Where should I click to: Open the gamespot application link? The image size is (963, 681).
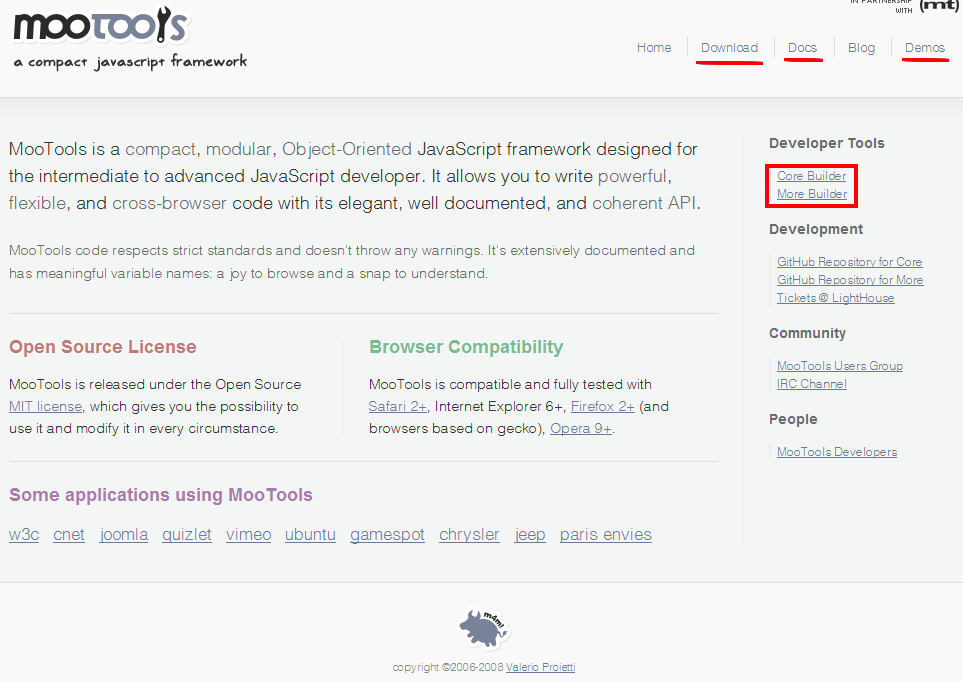pos(387,535)
